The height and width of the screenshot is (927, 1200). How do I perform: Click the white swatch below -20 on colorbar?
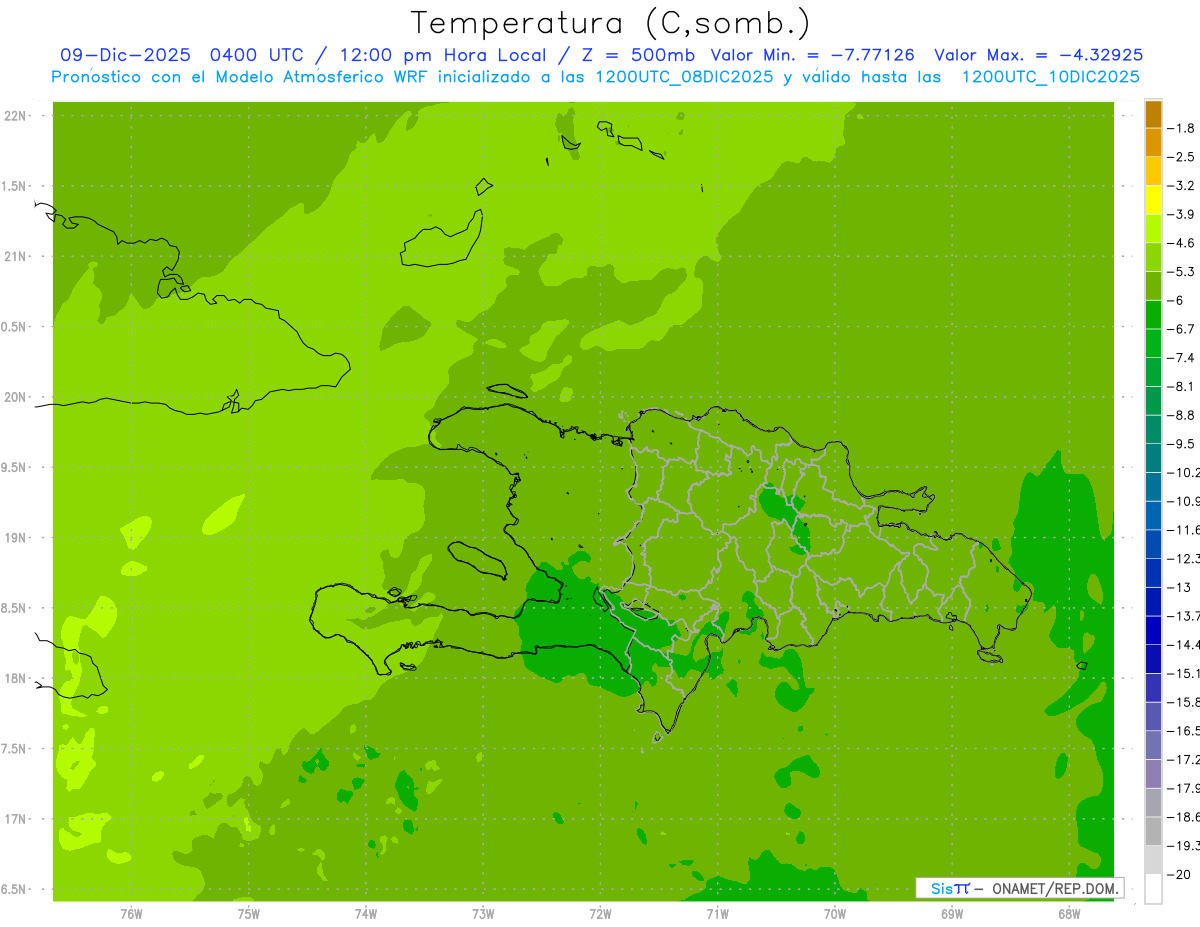tap(1153, 889)
